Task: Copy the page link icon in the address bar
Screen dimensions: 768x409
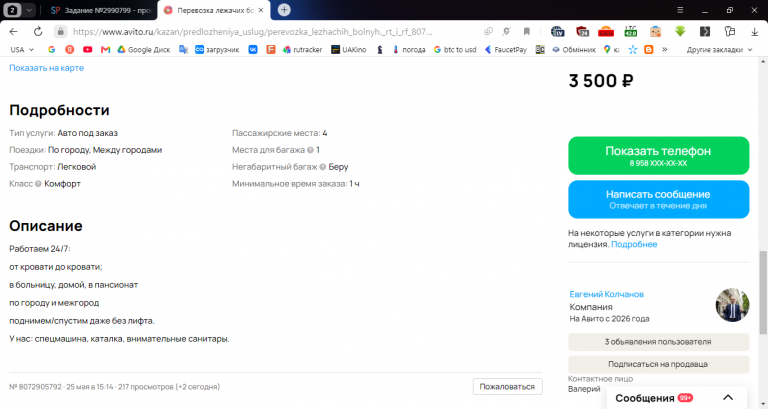Action: tap(488, 31)
